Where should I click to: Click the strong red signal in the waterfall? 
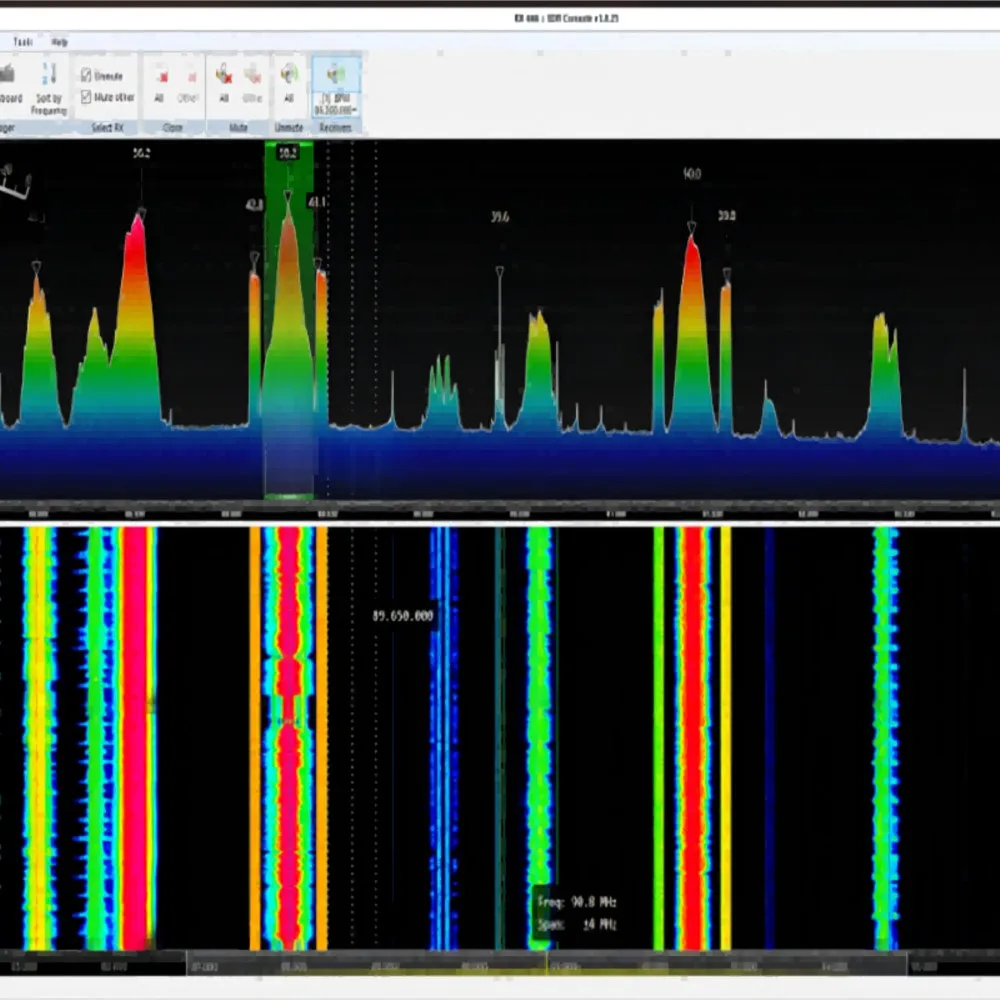pyautogui.click(x=133, y=740)
